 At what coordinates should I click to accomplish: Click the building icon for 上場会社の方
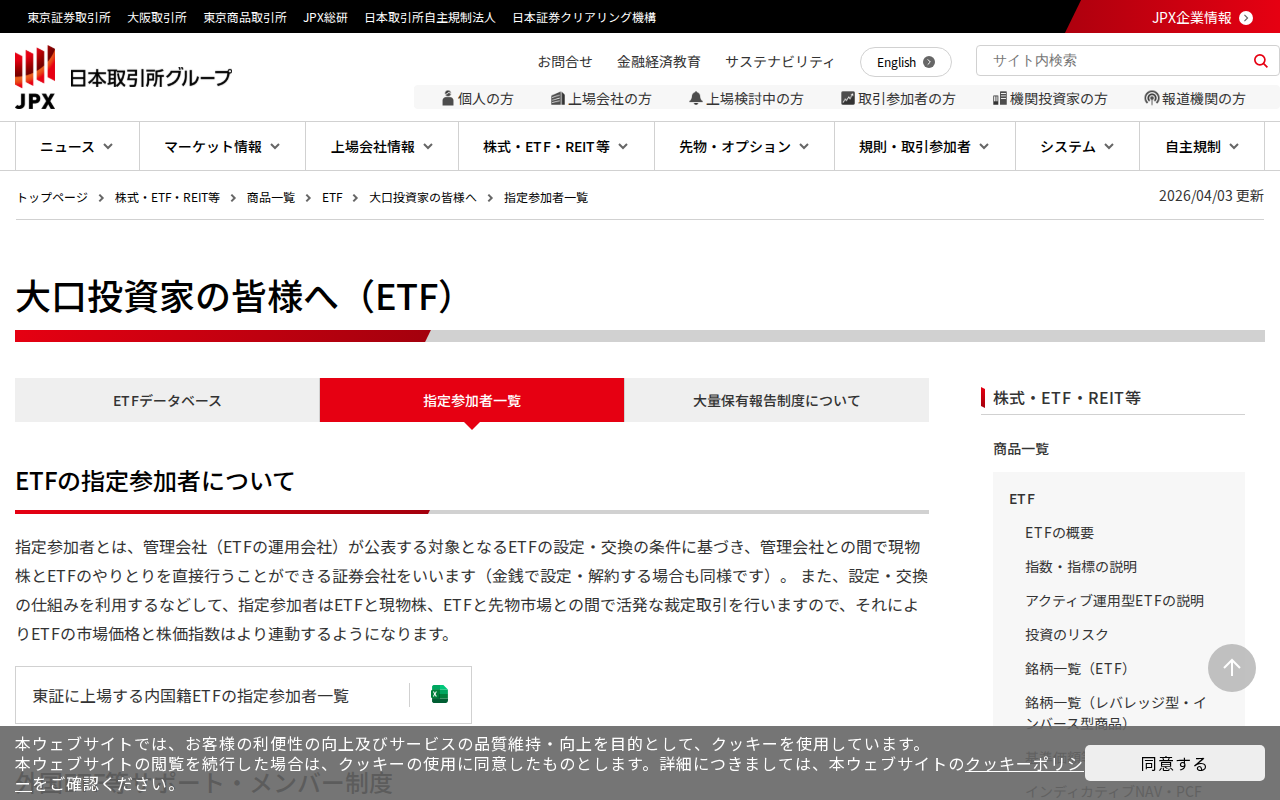point(558,98)
